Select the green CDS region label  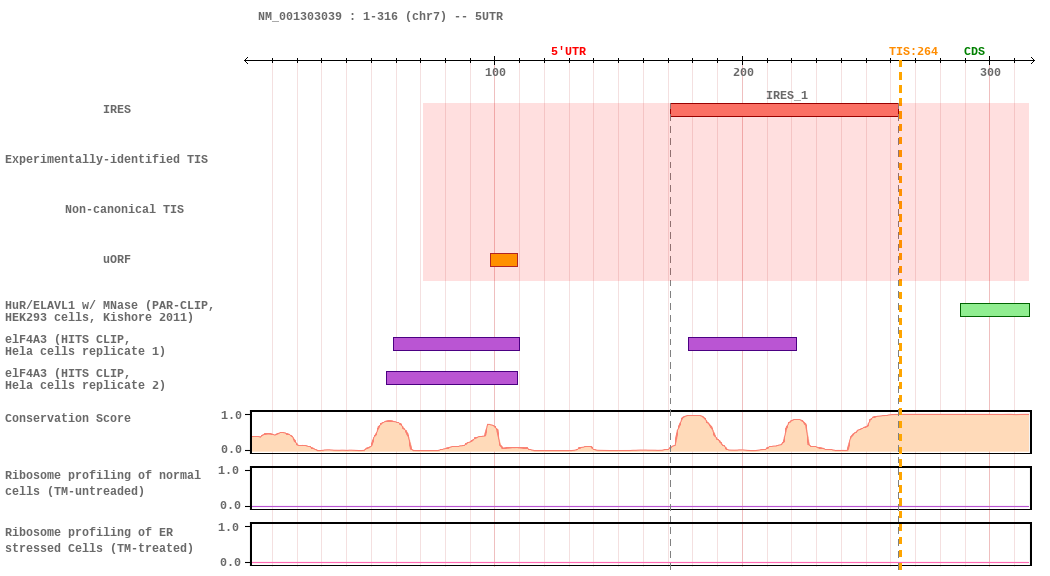pos(974,52)
